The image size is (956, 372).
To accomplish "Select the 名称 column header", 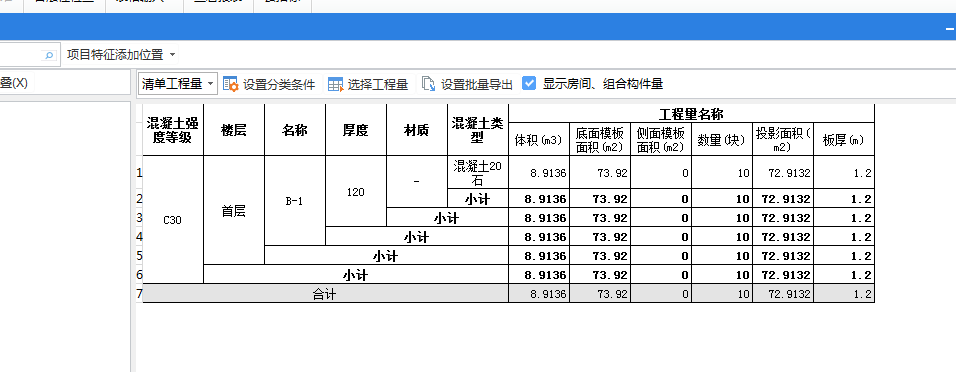I will (x=294, y=130).
